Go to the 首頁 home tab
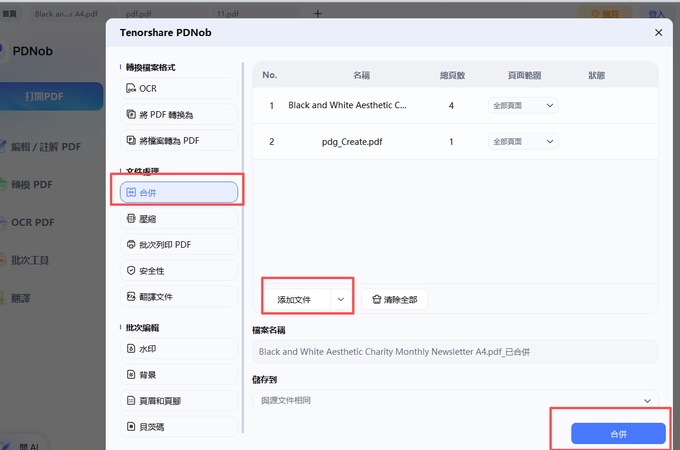The height and width of the screenshot is (450, 680). (10, 14)
